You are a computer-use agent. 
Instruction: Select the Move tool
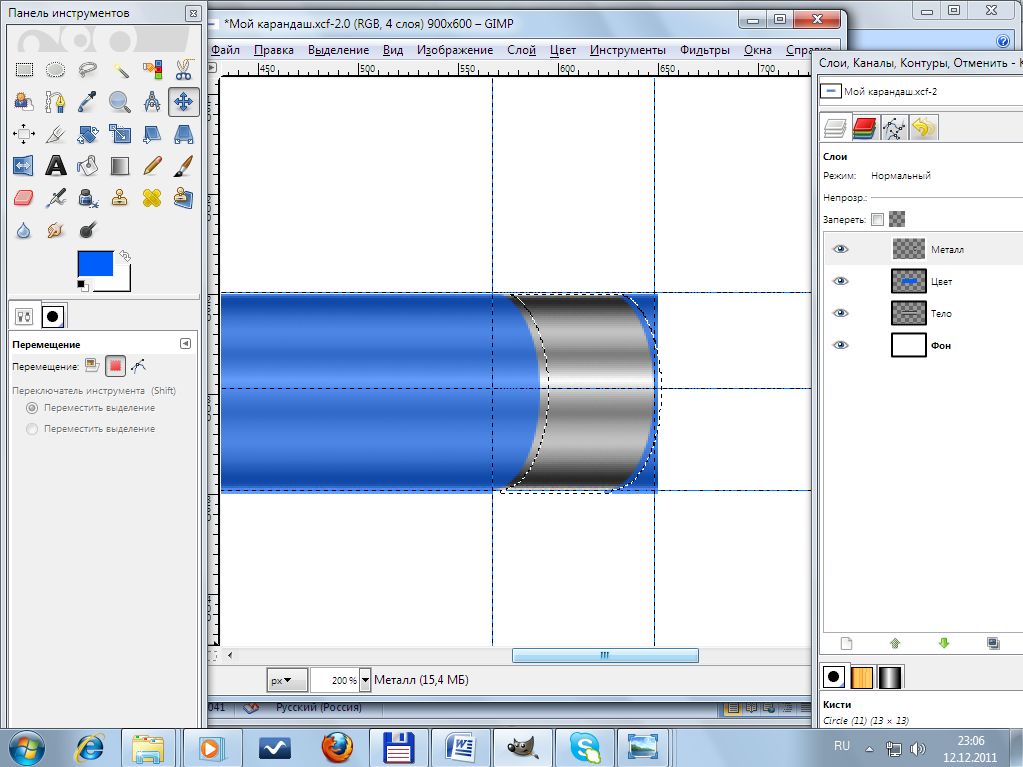[183, 102]
